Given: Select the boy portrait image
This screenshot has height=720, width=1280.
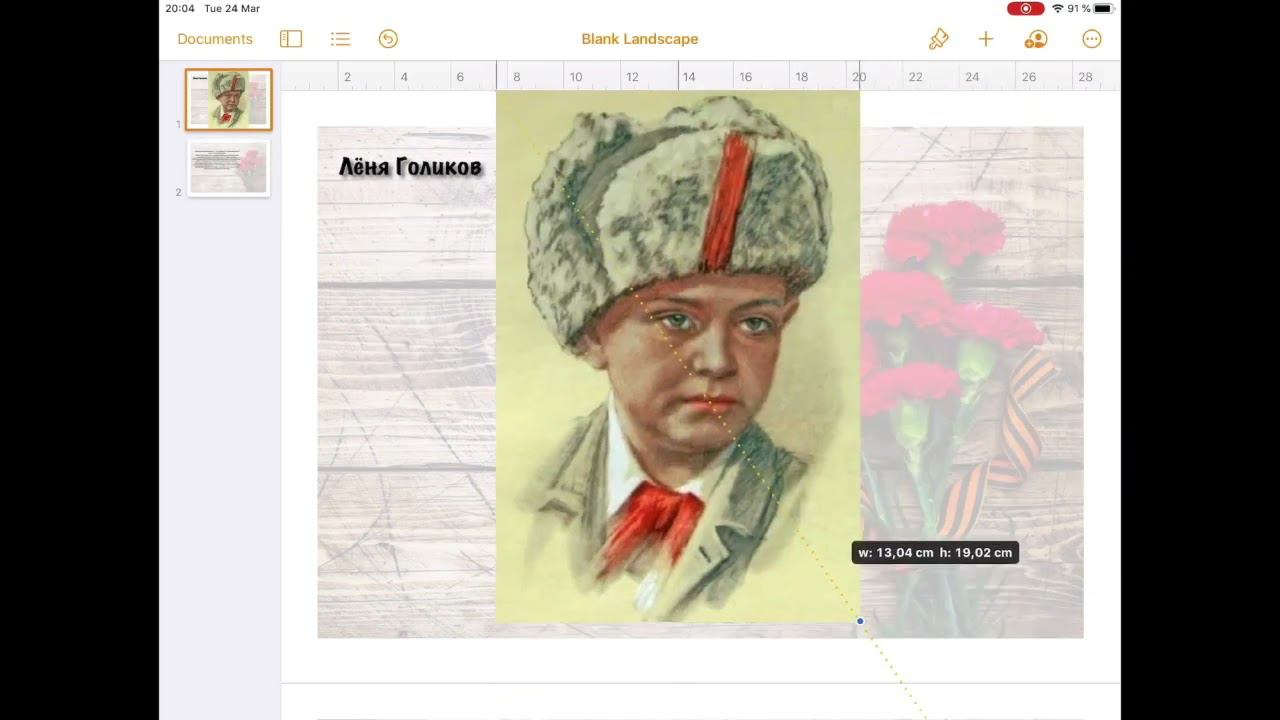Looking at the screenshot, I should [678, 356].
